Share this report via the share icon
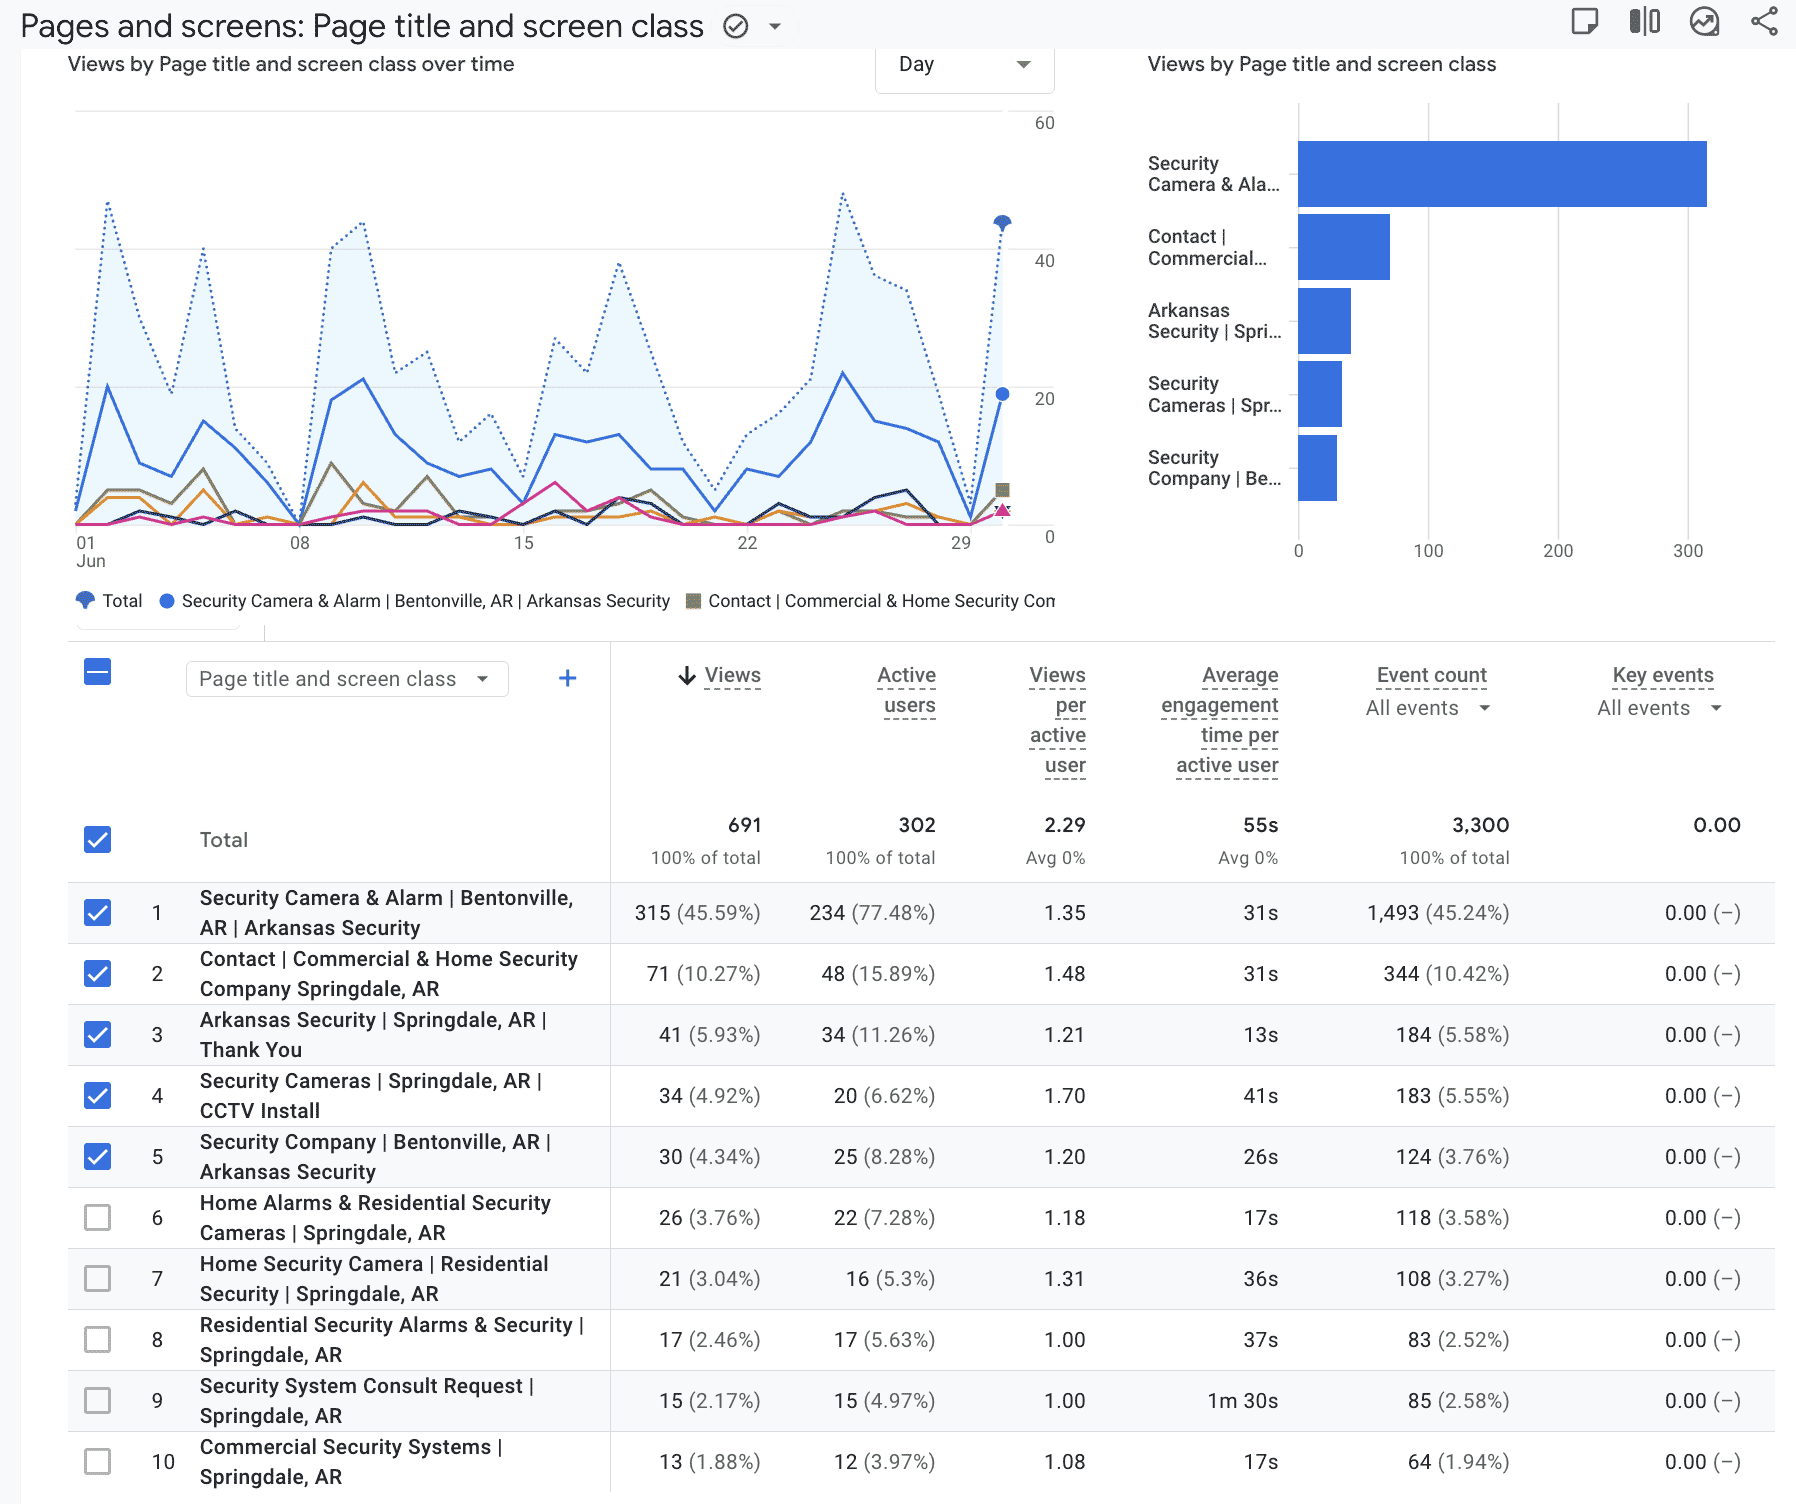 pyautogui.click(x=1764, y=22)
